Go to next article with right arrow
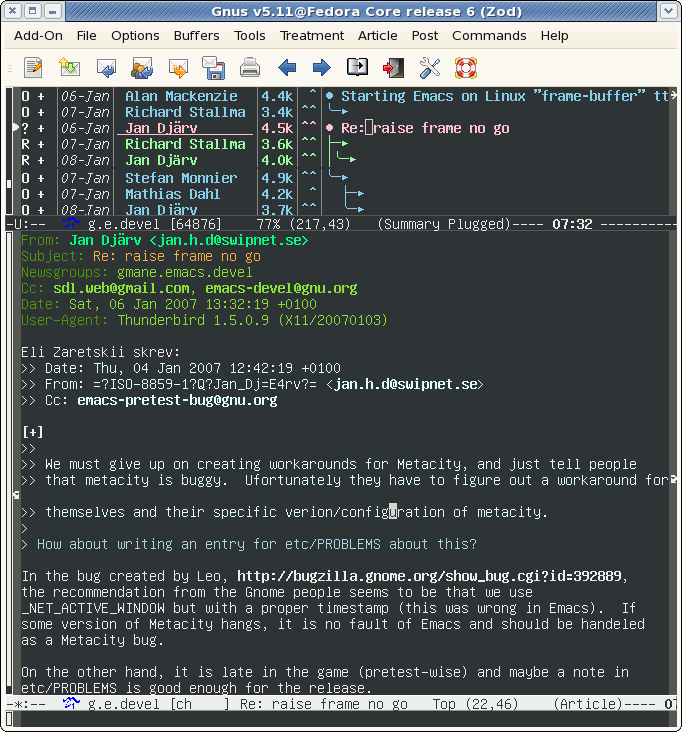682x732 pixels. point(321,68)
